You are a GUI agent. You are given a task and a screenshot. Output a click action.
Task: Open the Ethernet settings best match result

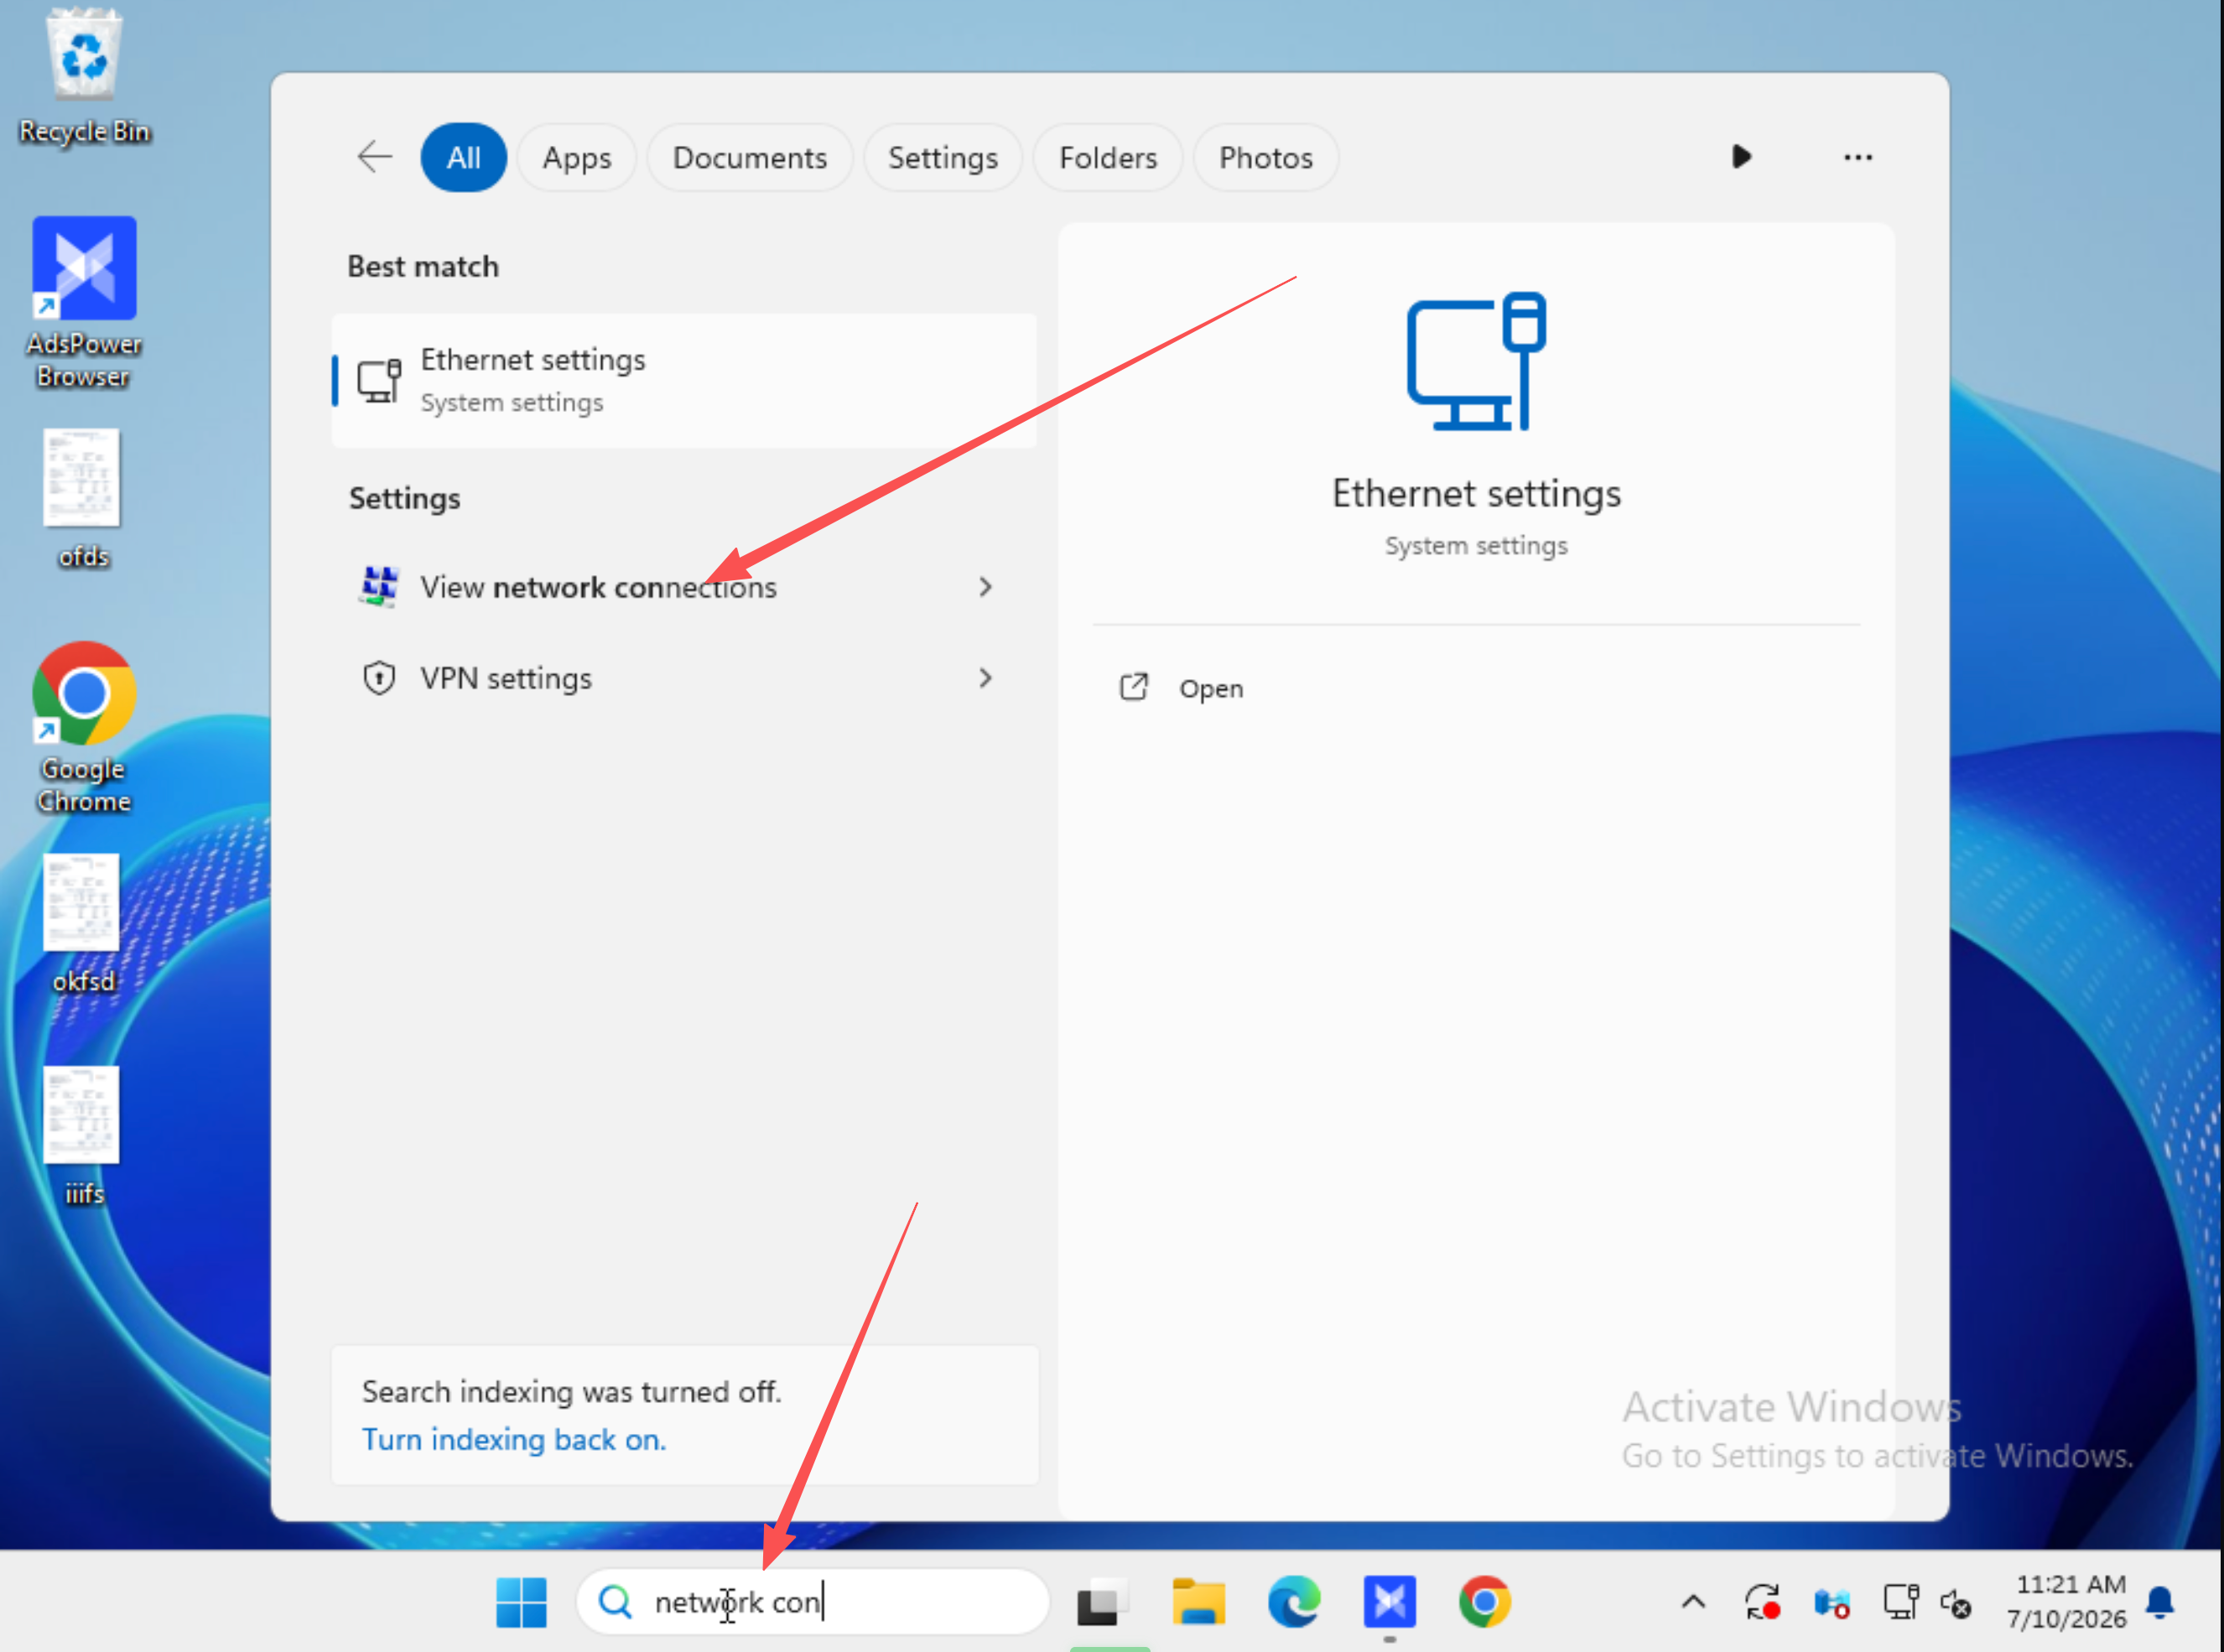coord(684,380)
